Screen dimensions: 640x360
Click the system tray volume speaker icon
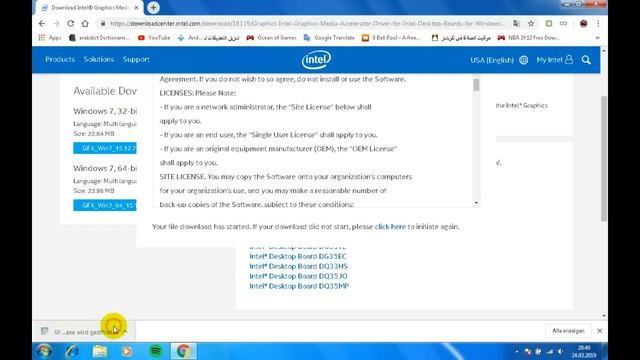tap(560, 351)
